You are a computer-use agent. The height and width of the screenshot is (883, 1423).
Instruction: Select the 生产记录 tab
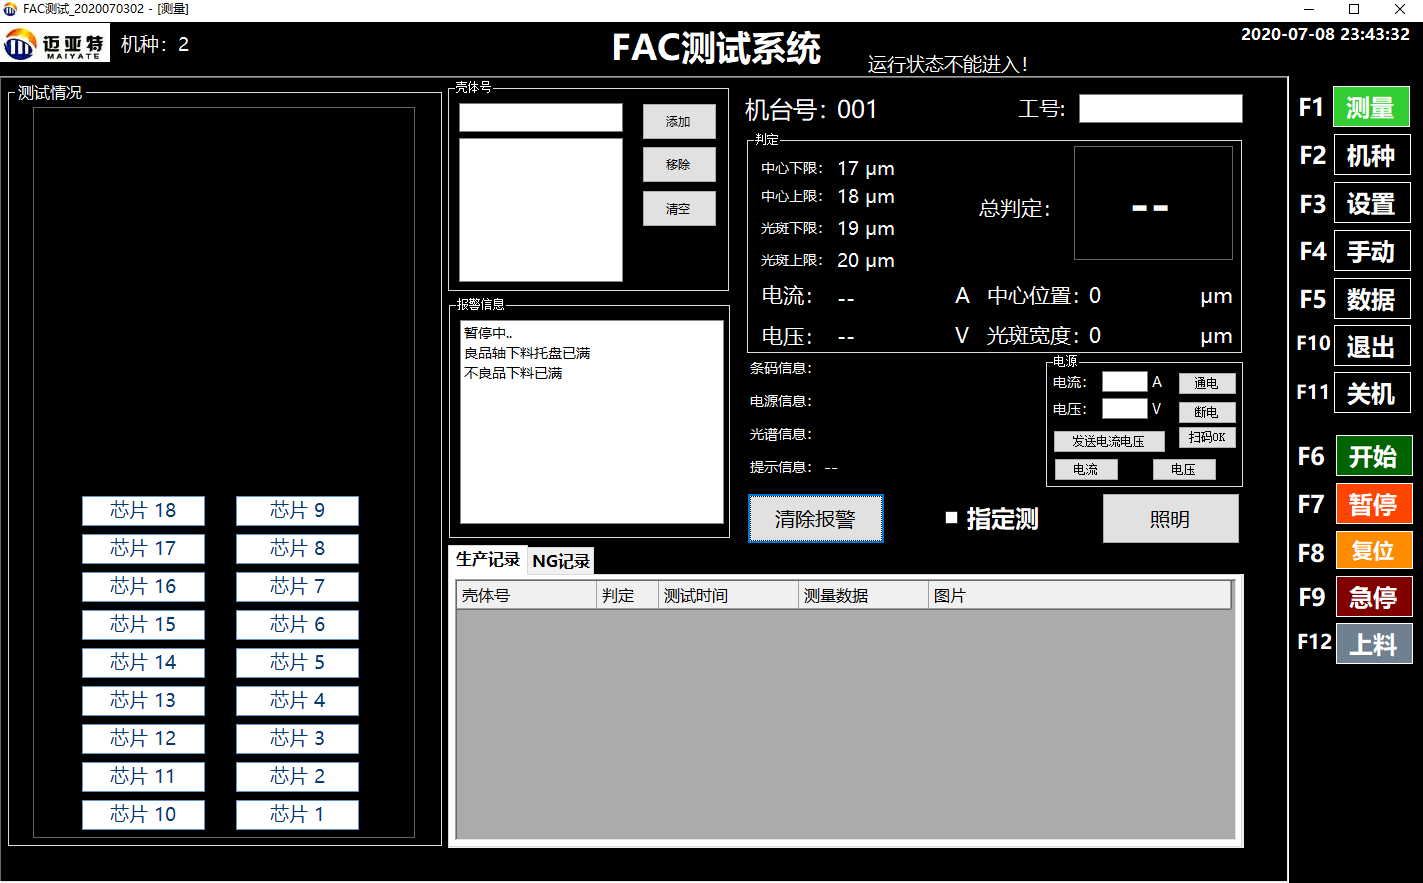[x=488, y=560]
